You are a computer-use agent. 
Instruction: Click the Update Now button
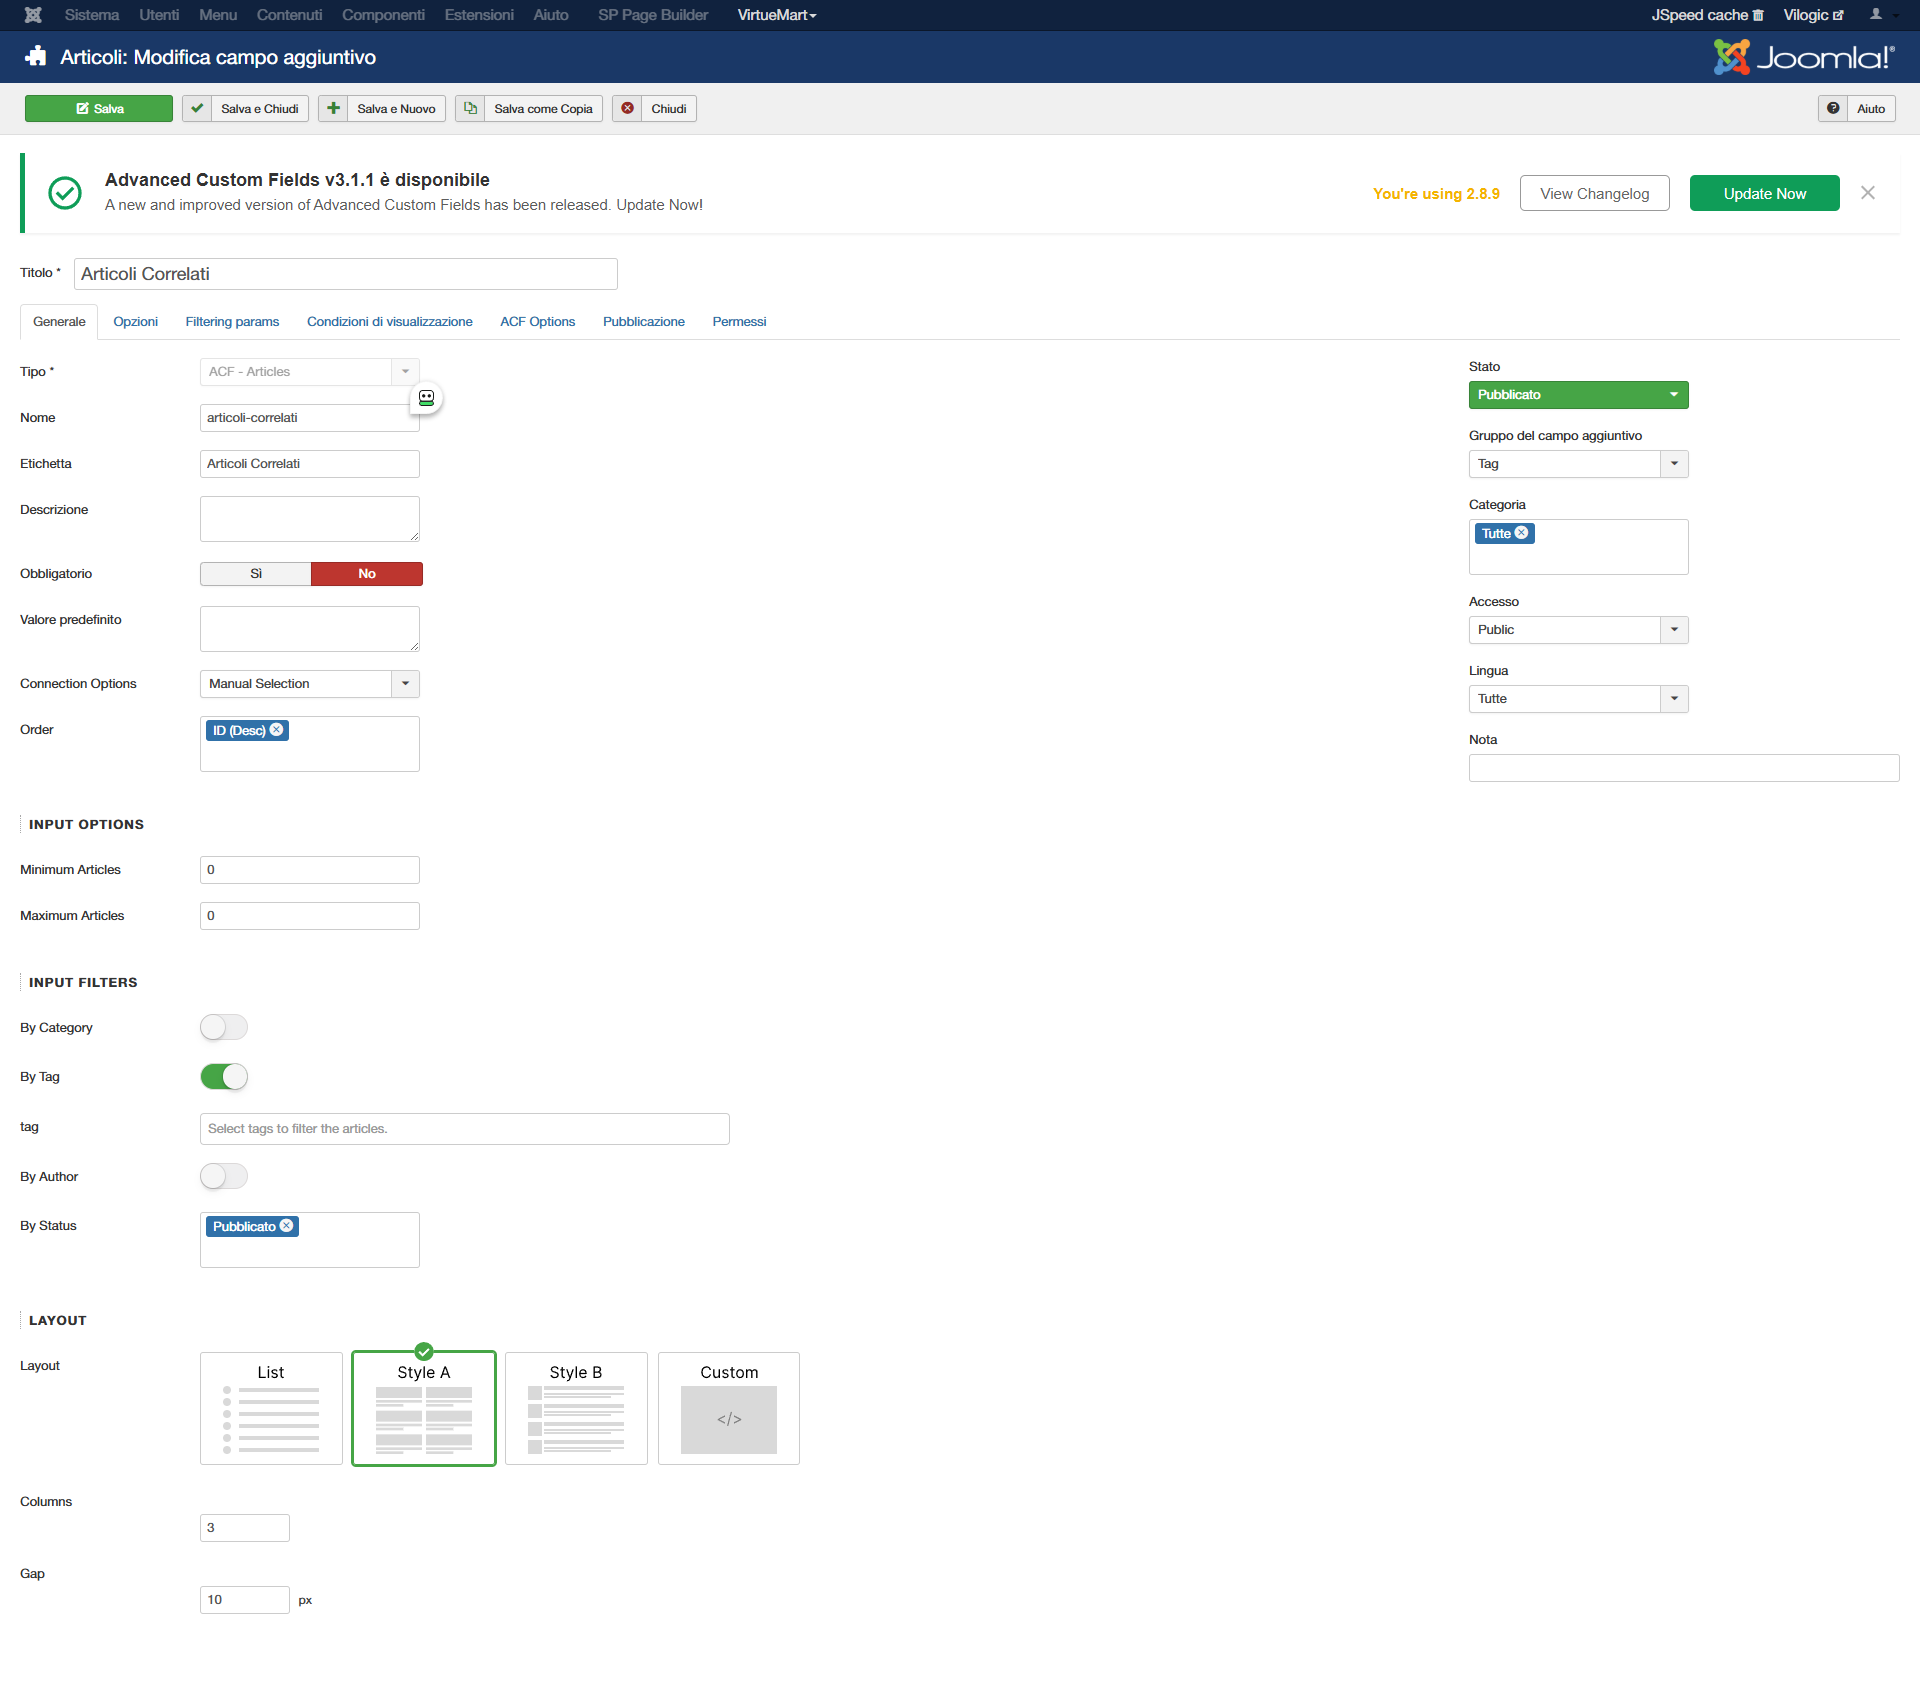1764,194
